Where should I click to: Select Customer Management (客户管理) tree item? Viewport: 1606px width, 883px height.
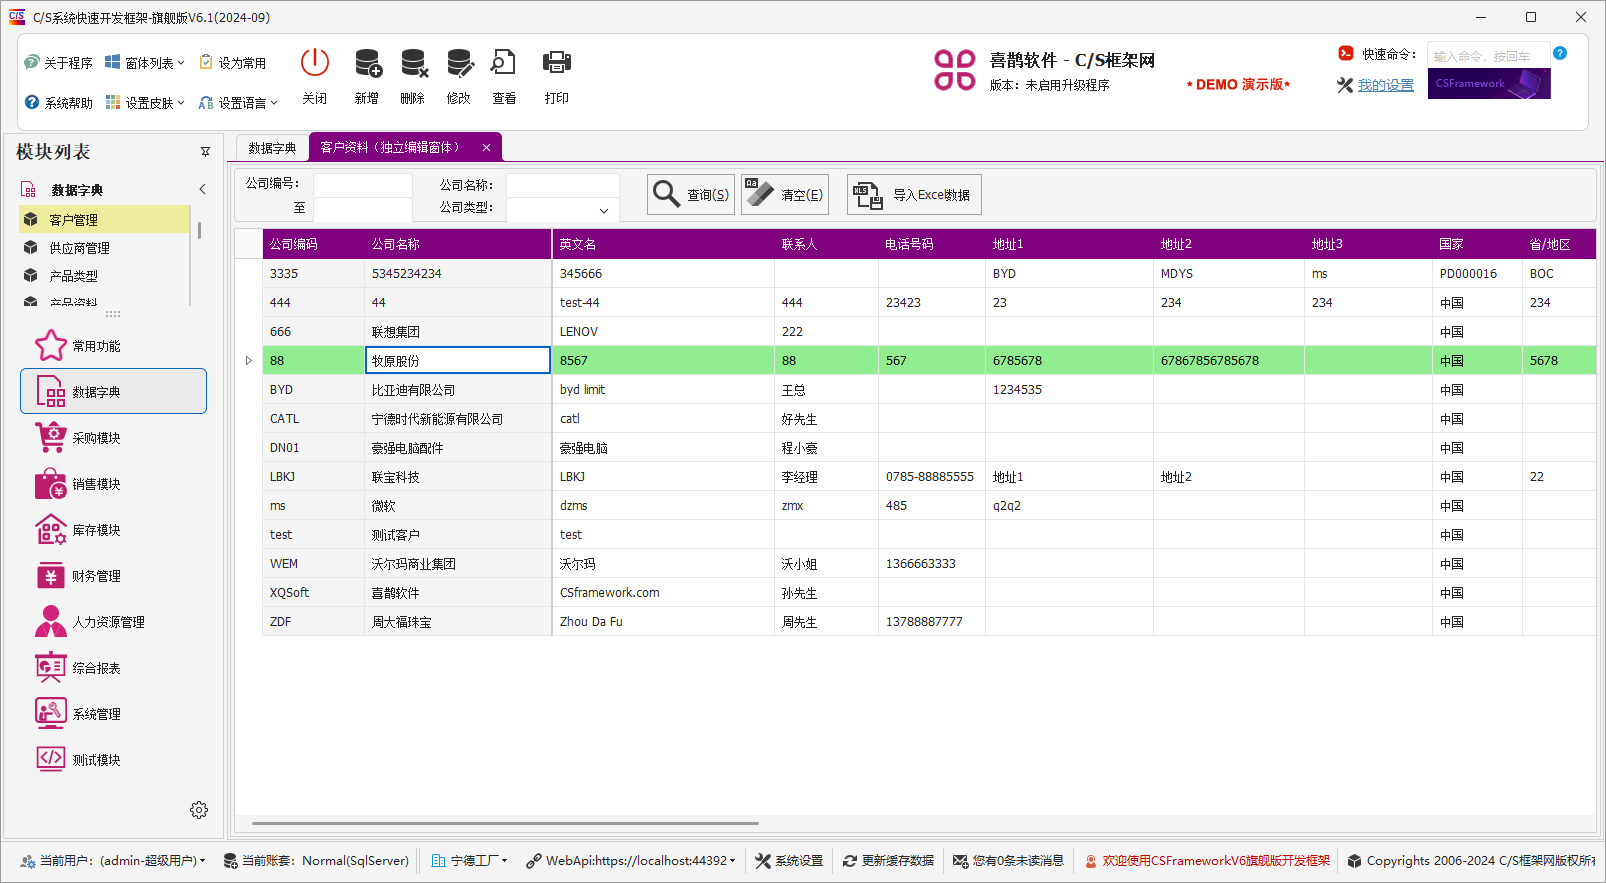coord(105,219)
